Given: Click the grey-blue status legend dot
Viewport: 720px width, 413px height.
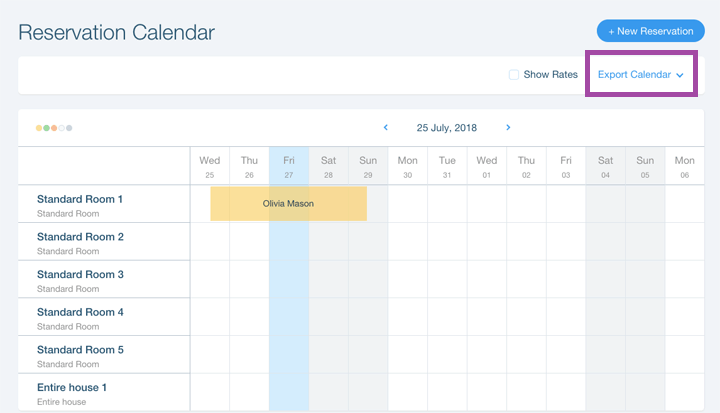Looking at the screenshot, I should [69, 128].
